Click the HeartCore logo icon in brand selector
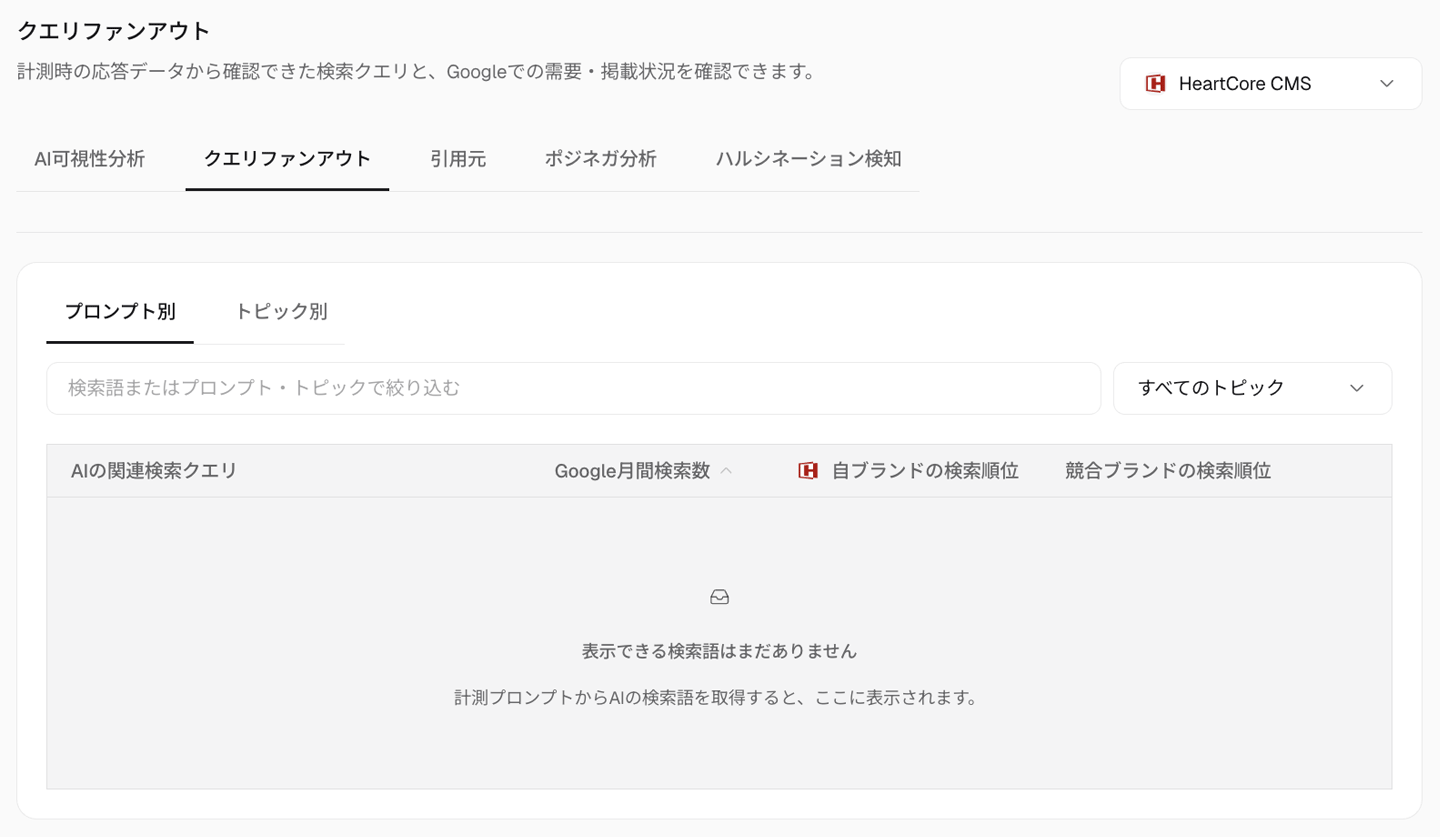Viewport: 1440px width, 837px height. 1155,84
